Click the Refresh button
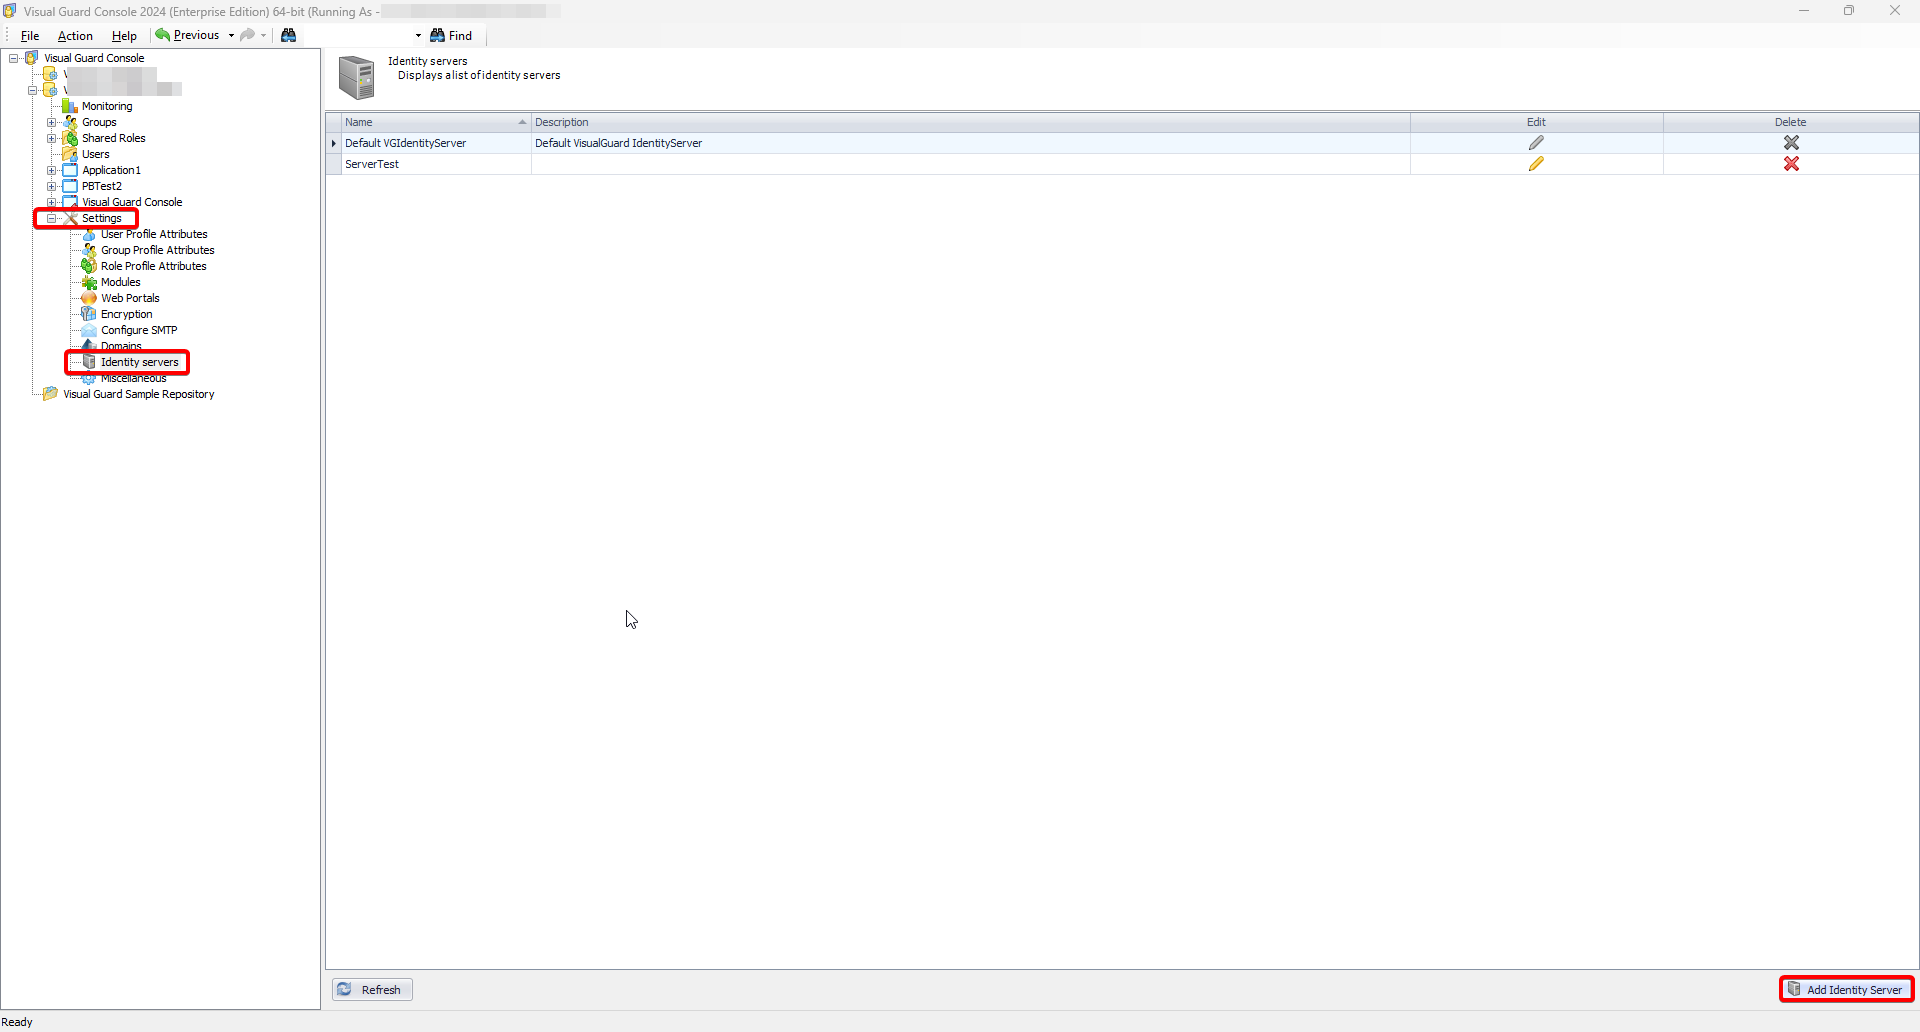The width and height of the screenshot is (1920, 1032). click(371, 989)
